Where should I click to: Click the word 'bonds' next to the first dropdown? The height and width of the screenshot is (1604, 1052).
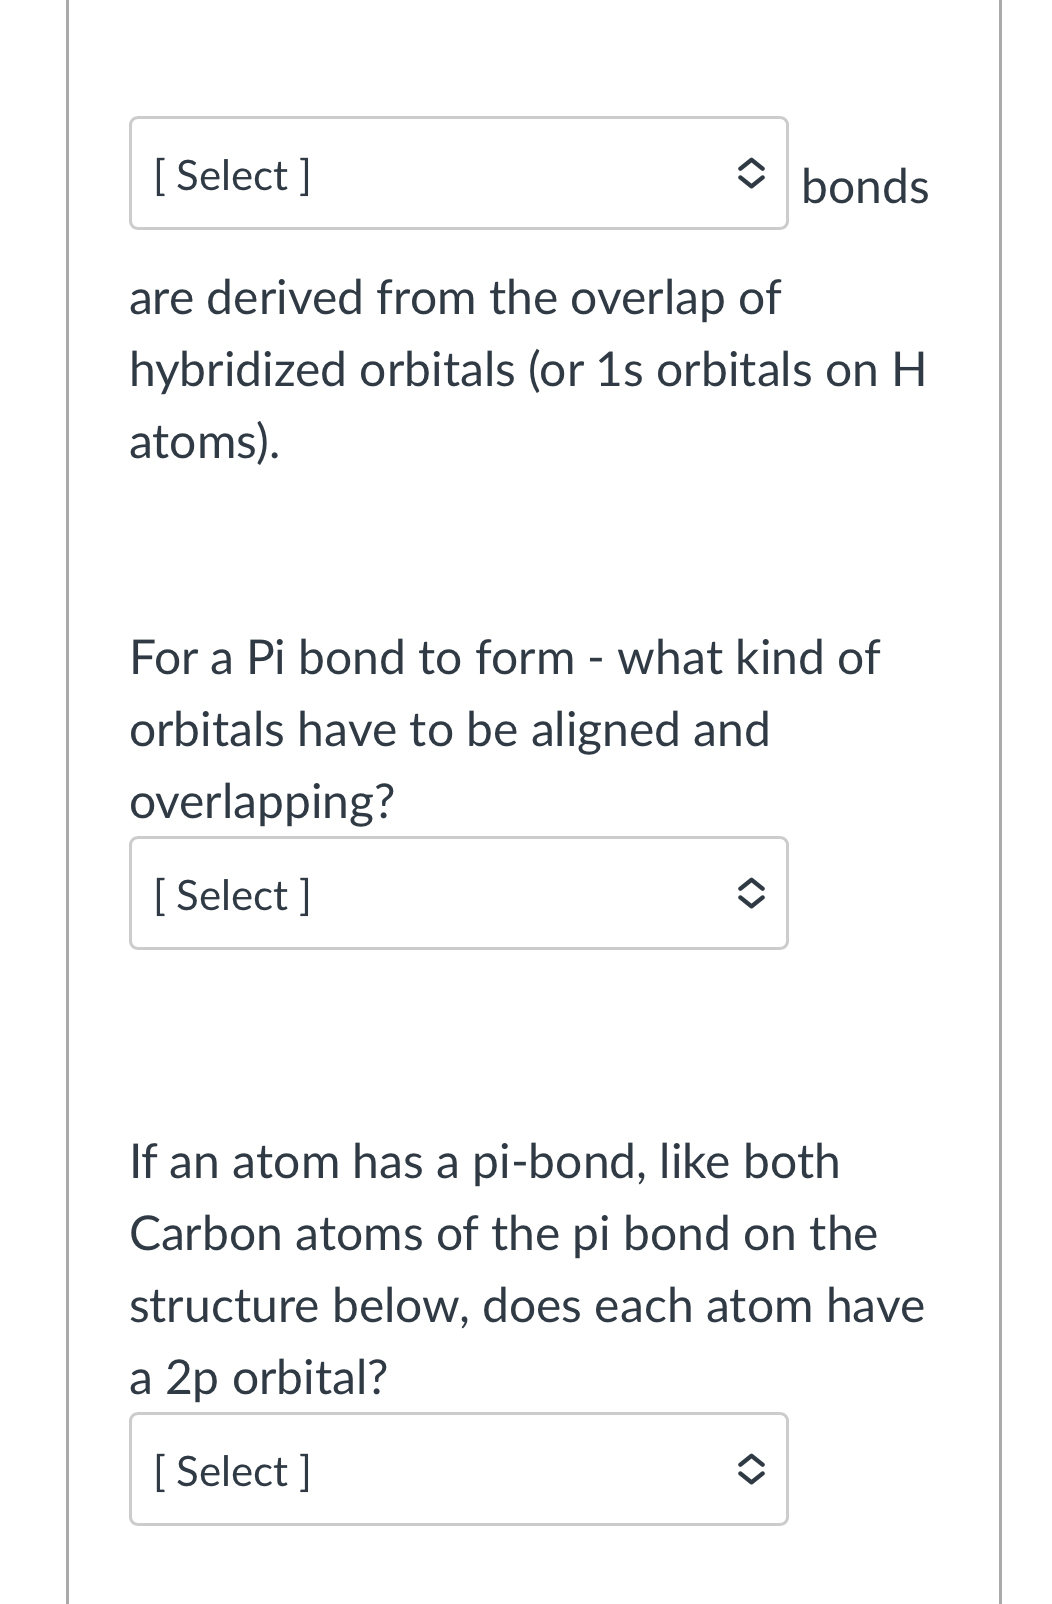coord(865,185)
